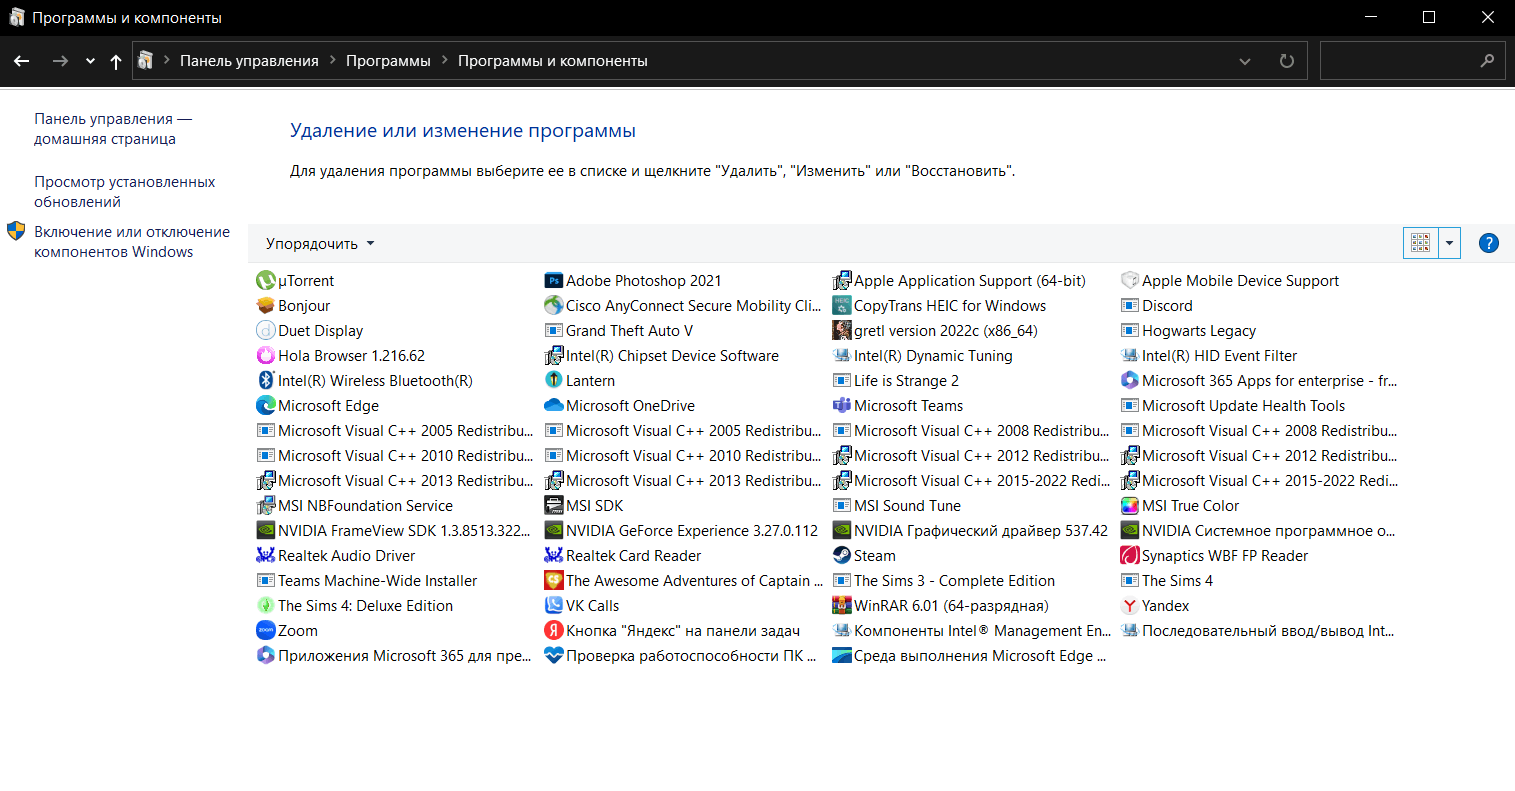Screen dimensions: 1515x791
Task: Open the help question mark button
Action: tap(1488, 243)
